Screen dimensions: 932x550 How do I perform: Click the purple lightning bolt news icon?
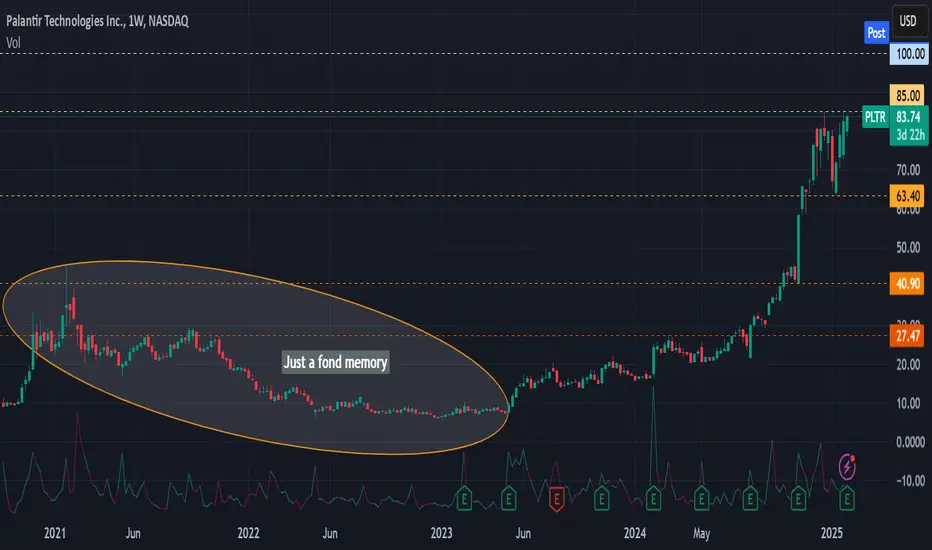coord(847,467)
